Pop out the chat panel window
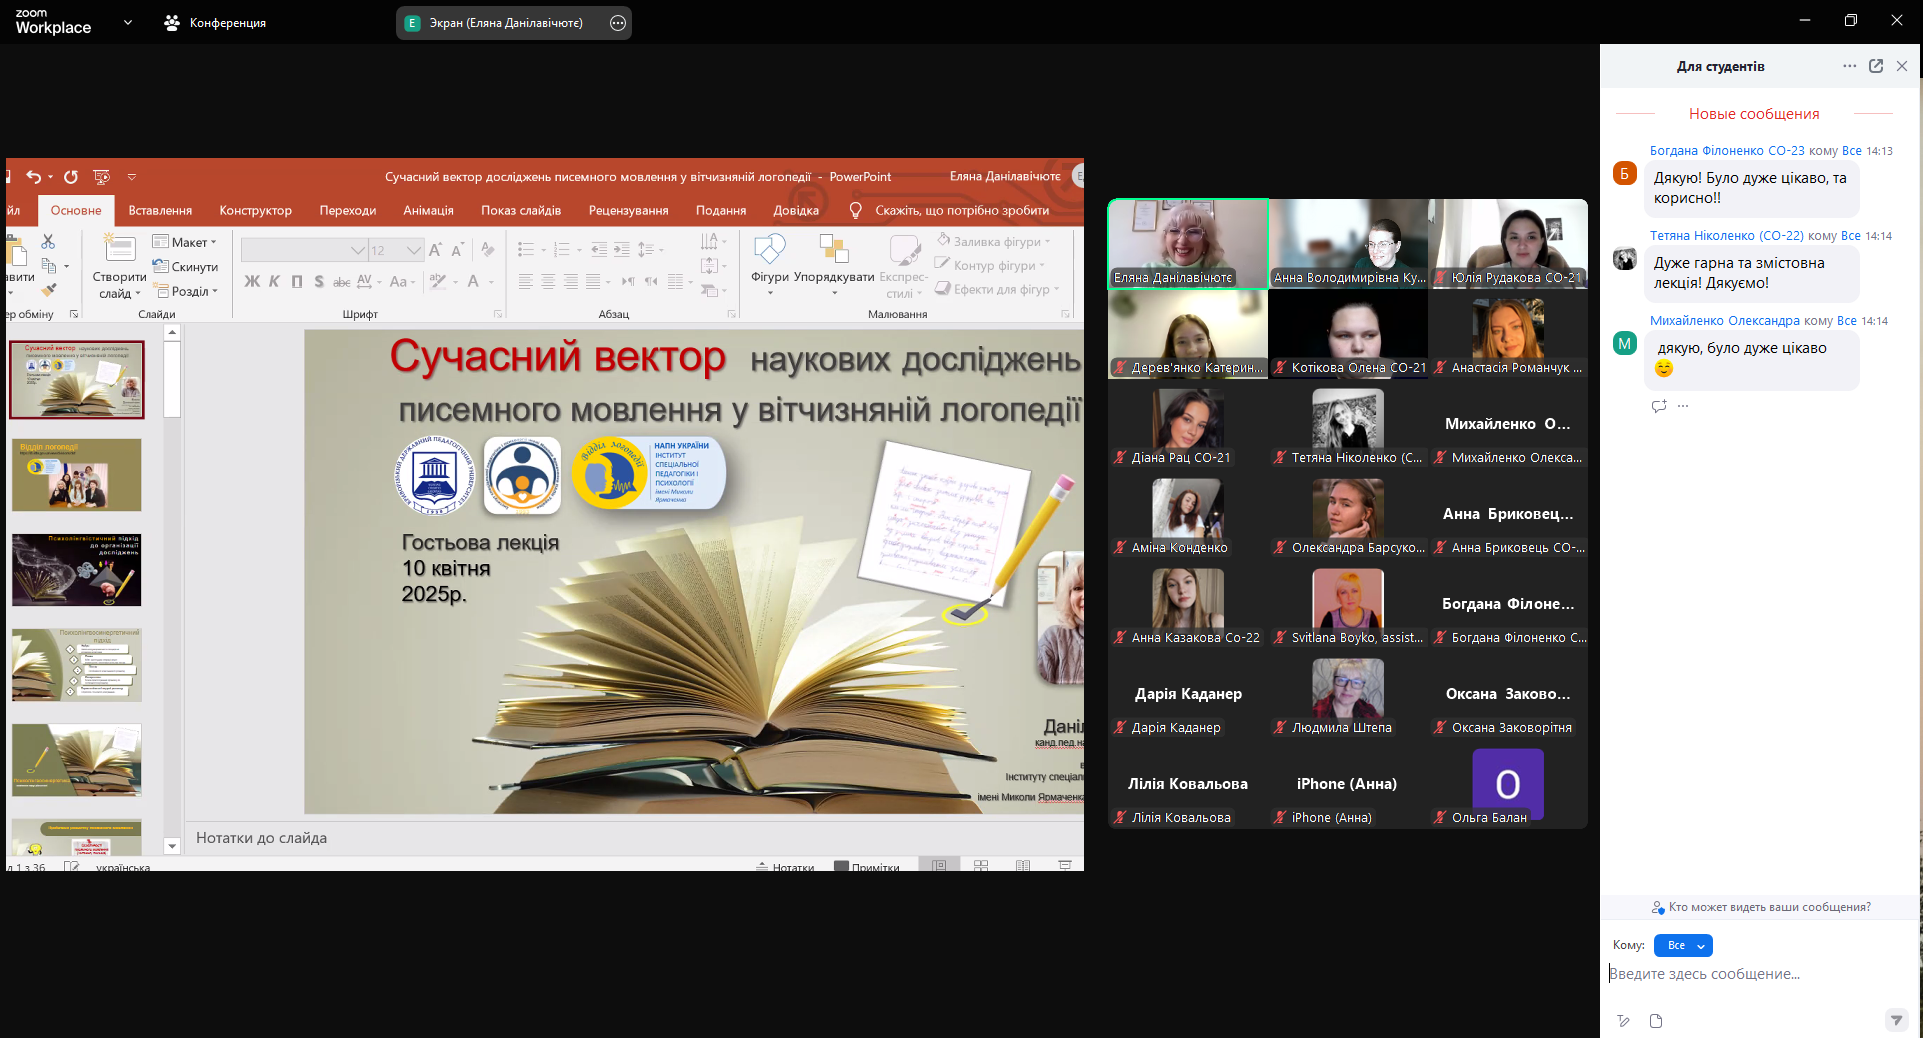The image size is (1923, 1038). point(1876,66)
